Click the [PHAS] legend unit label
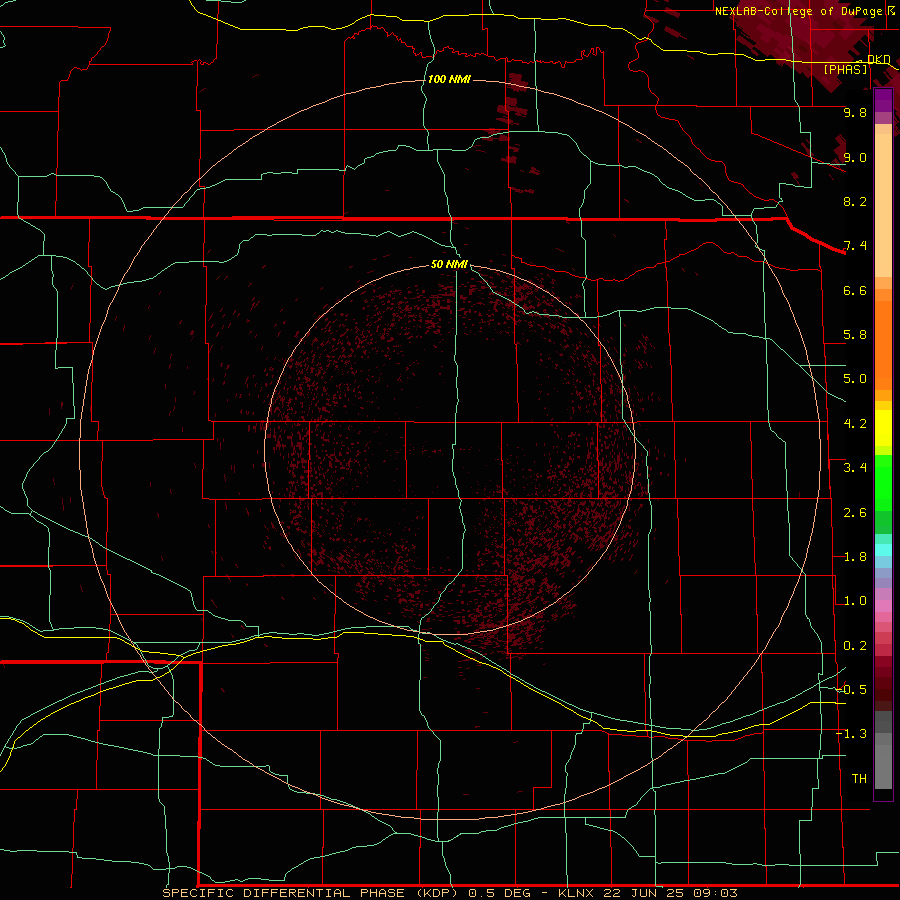Image resolution: width=900 pixels, height=900 pixels. 845,69
